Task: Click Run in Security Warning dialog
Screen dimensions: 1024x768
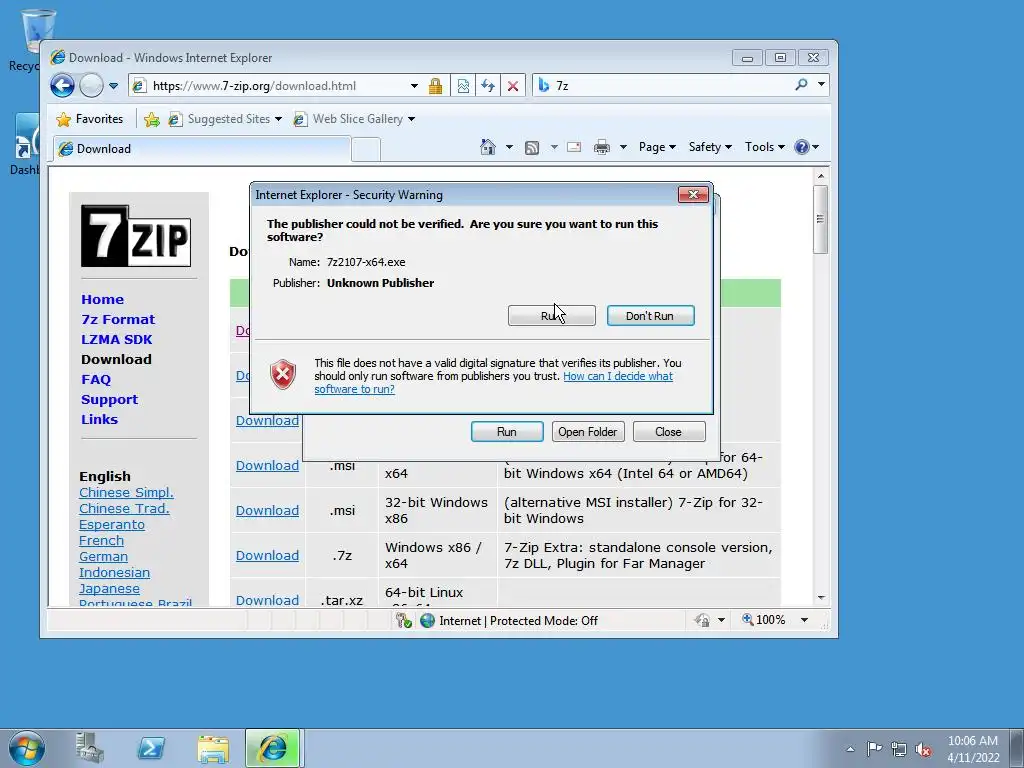Action: (x=552, y=316)
